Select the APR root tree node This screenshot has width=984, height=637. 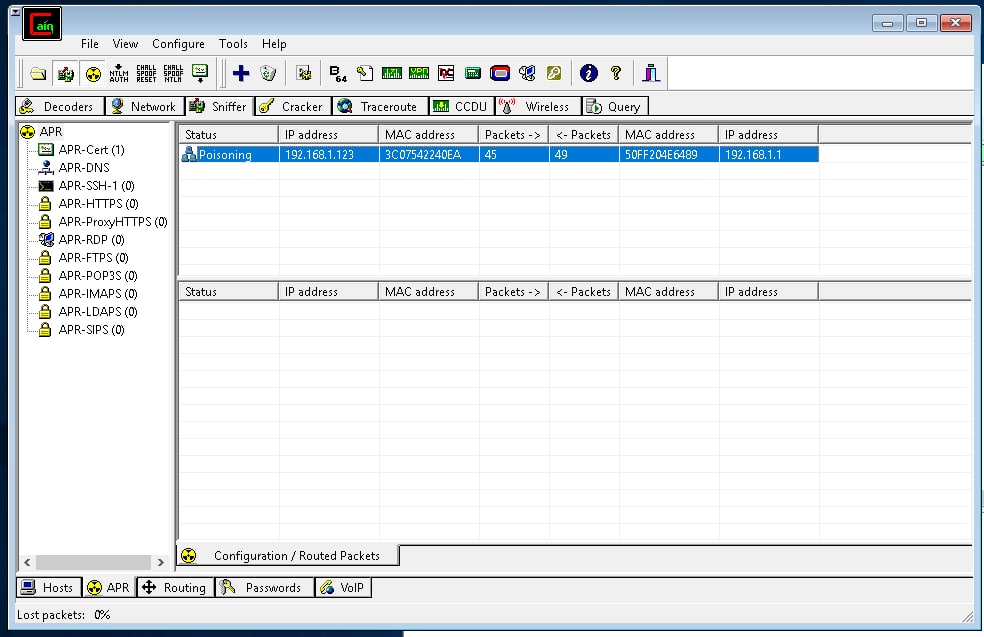50,132
